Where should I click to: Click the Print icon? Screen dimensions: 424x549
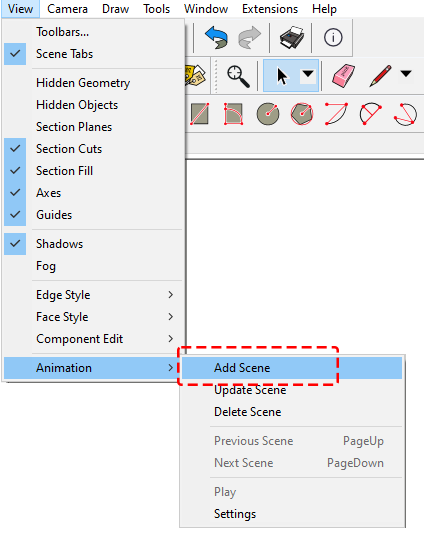[x=291, y=37]
